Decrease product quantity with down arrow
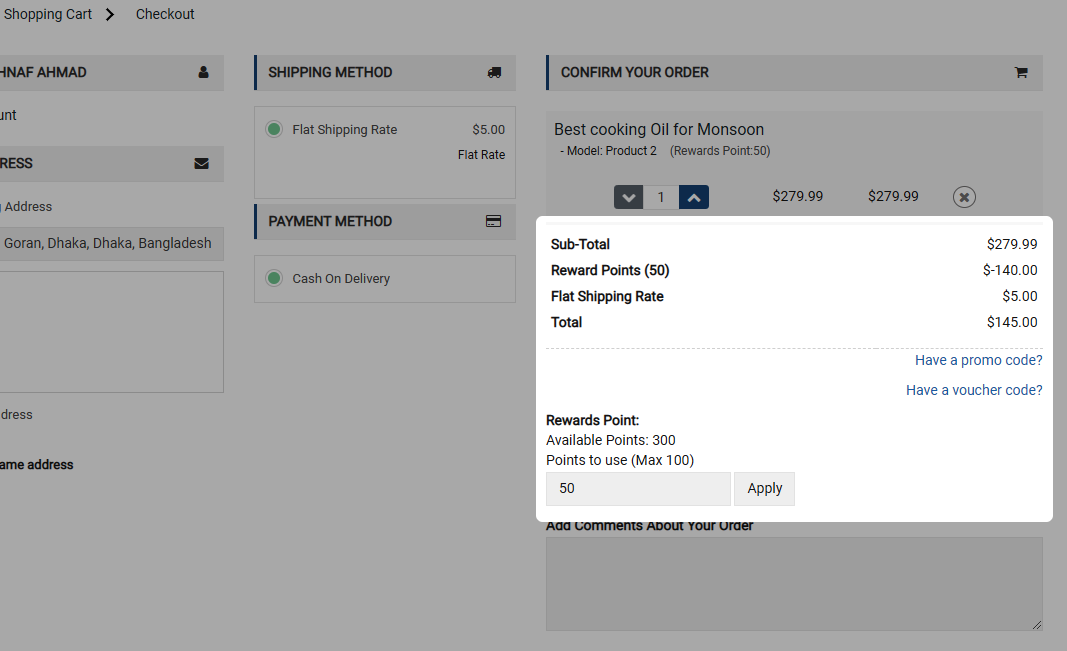This screenshot has width=1067, height=651. 628,197
